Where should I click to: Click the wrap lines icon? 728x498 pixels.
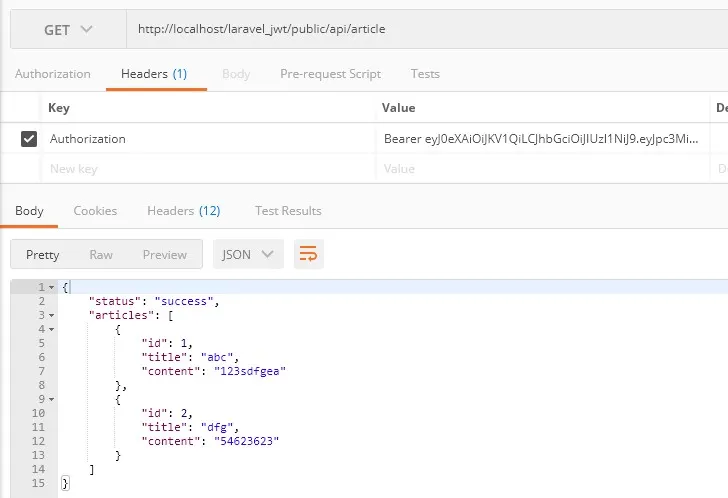(308, 254)
